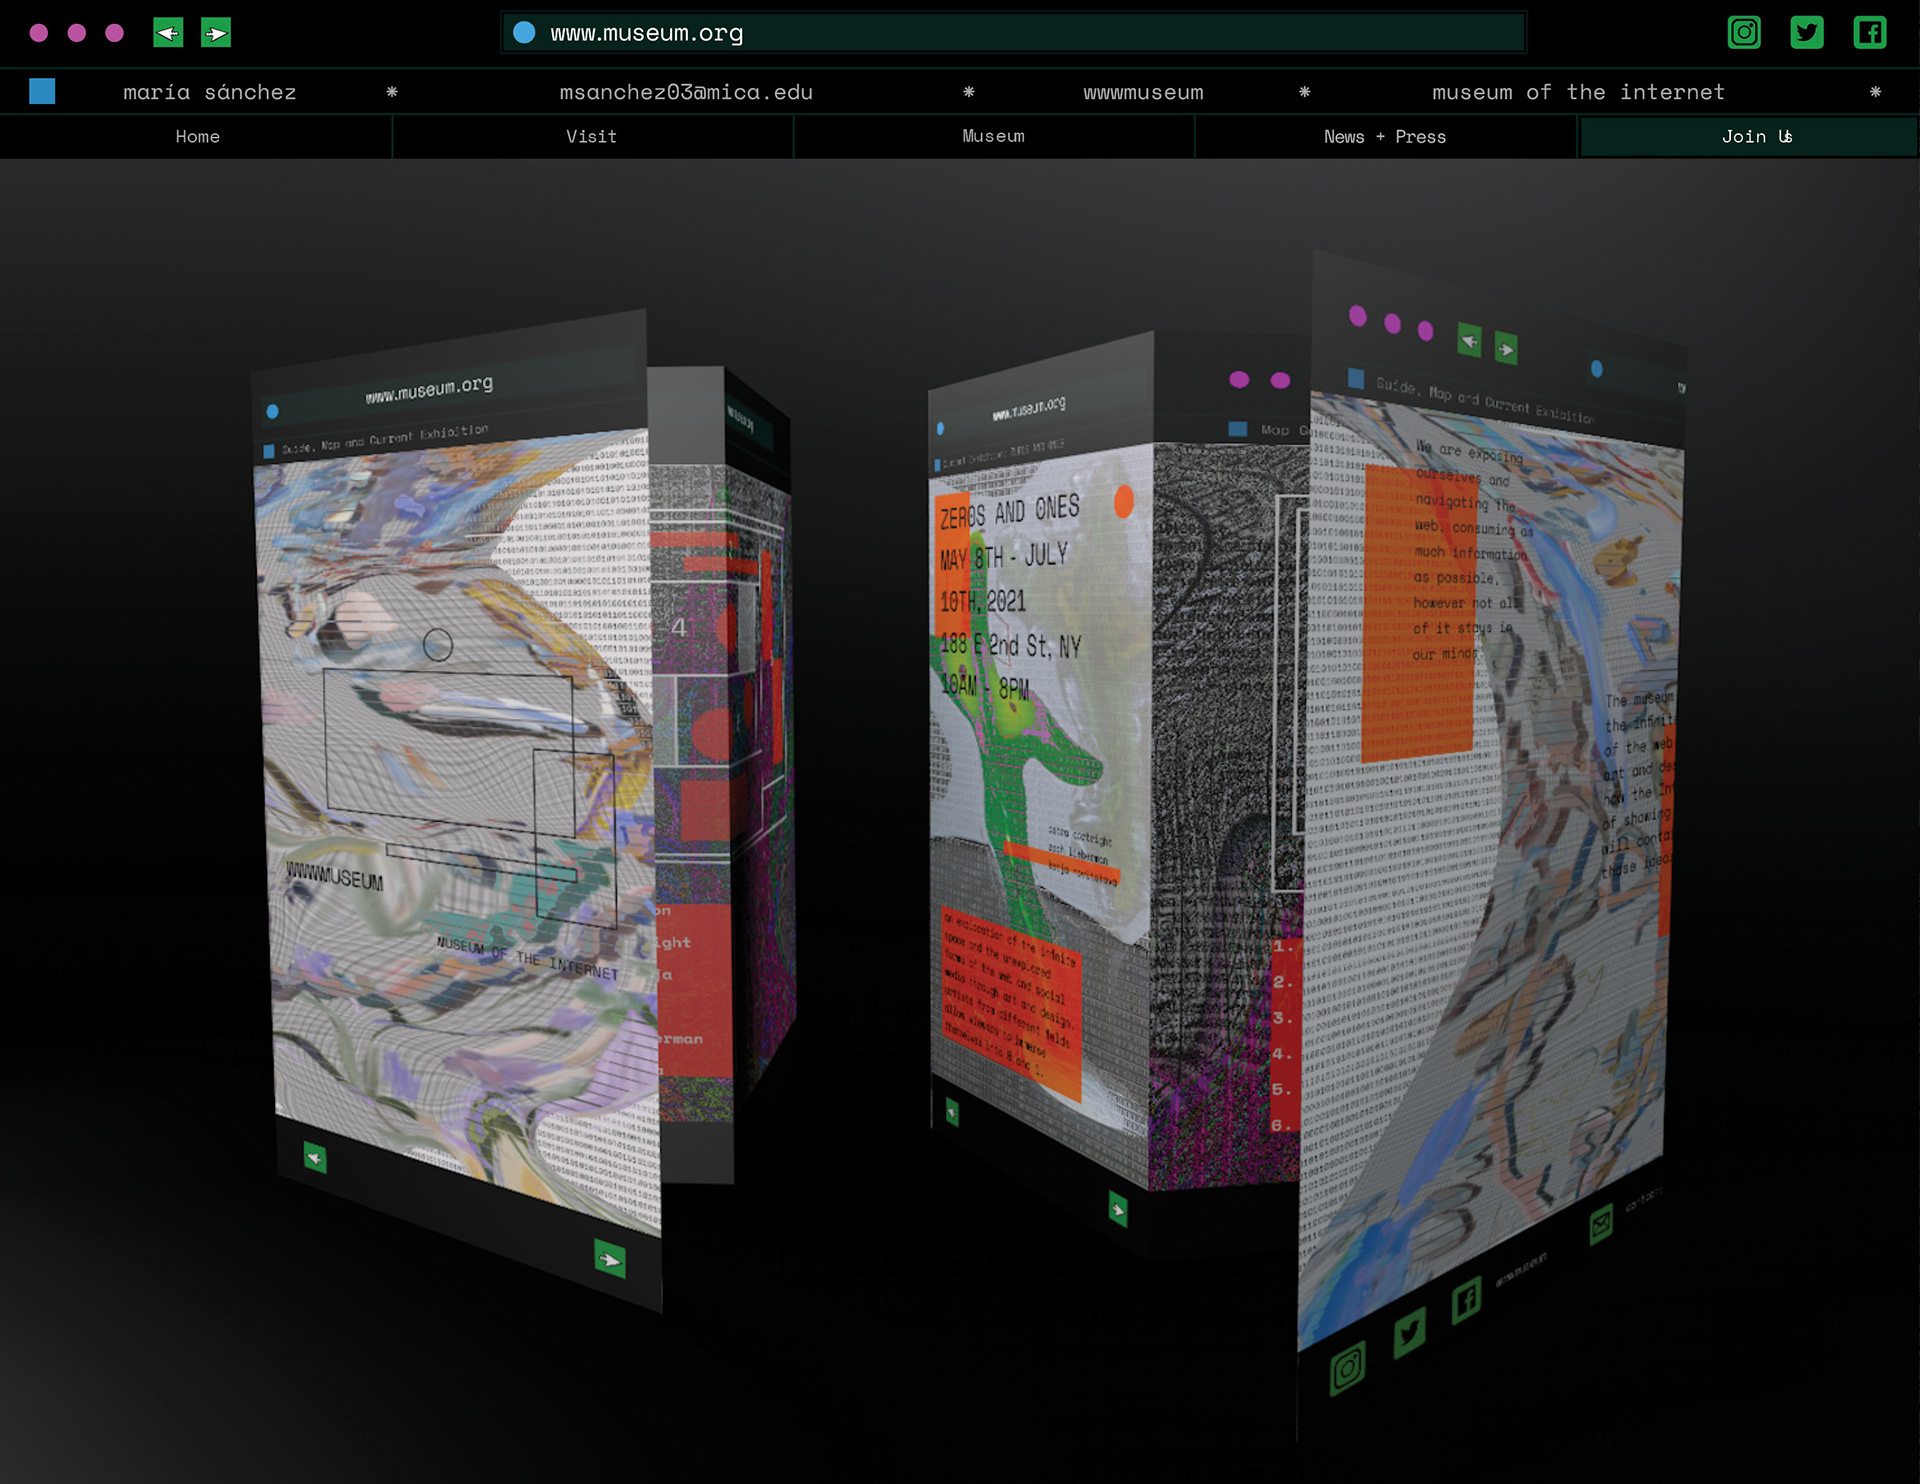The height and width of the screenshot is (1484, 1920).
Task: Click the mail envelope icon on right panel
Action: point(1601,1224)
